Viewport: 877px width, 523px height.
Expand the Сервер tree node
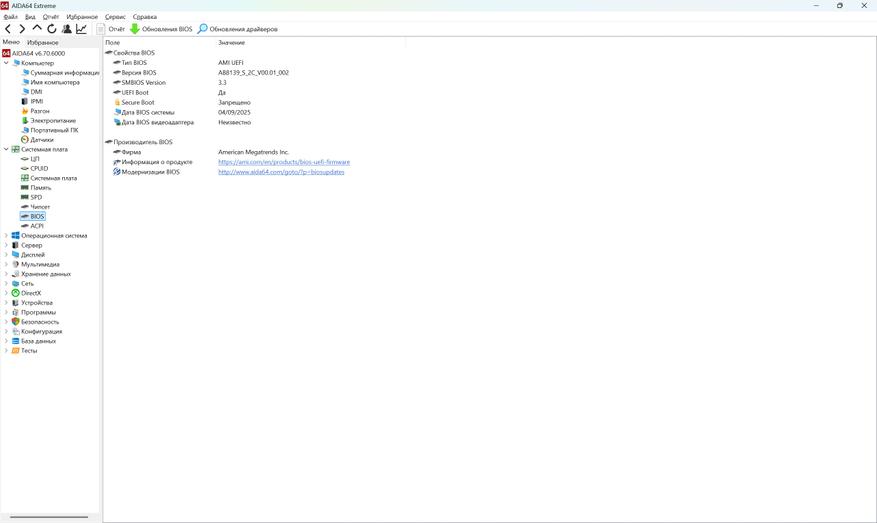(6, 245)
